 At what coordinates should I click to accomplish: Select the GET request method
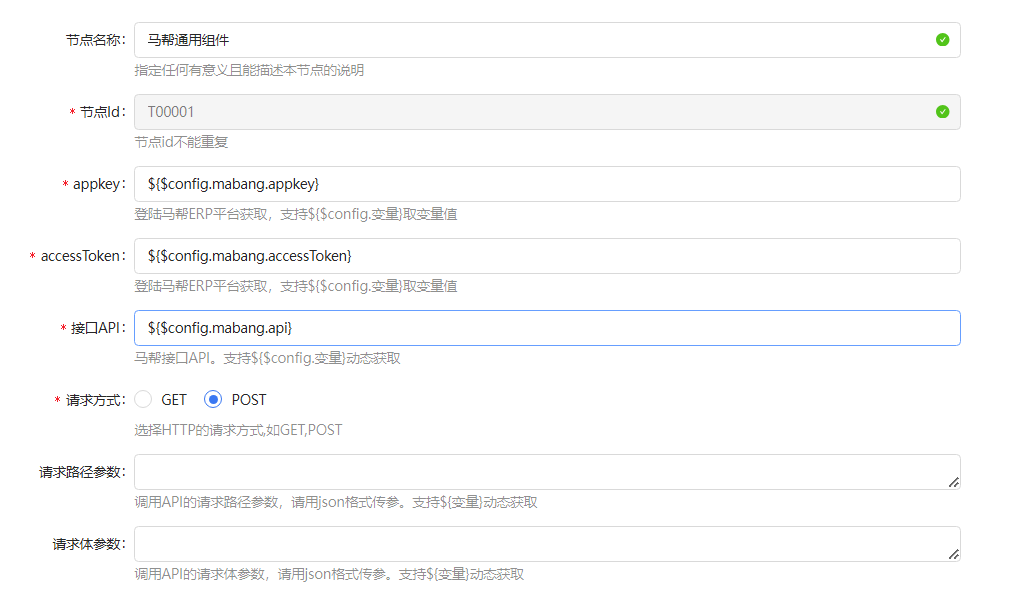tap(143, 400)
